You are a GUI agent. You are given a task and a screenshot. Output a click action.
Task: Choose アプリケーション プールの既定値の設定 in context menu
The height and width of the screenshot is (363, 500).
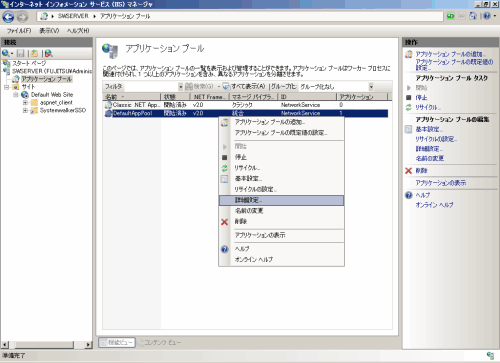click(x=281, y=133)
